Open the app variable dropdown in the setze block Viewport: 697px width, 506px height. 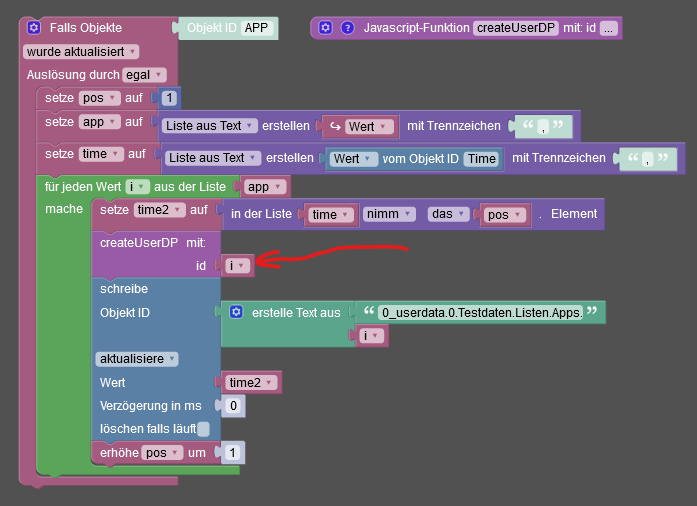click(100, 122)
